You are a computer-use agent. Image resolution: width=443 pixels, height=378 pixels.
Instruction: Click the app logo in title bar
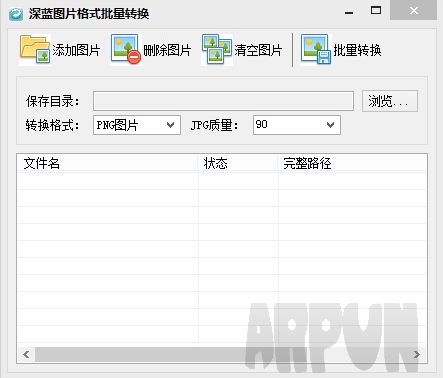16,14
